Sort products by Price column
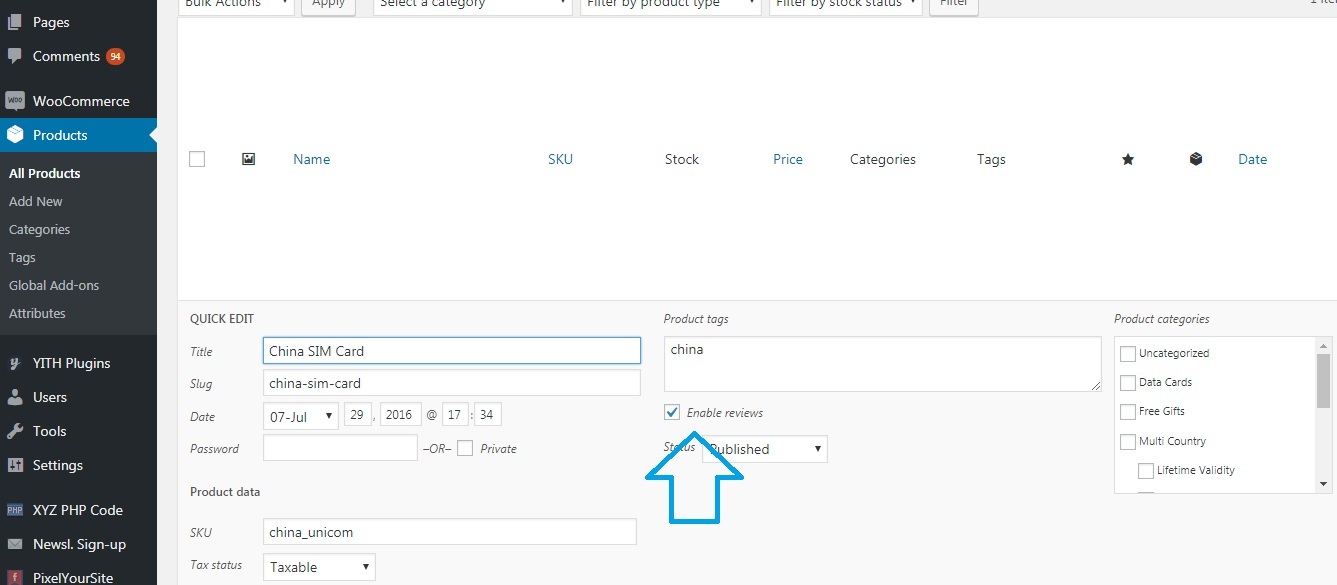This screenshot has width=1337, height=585. (788, 159)
